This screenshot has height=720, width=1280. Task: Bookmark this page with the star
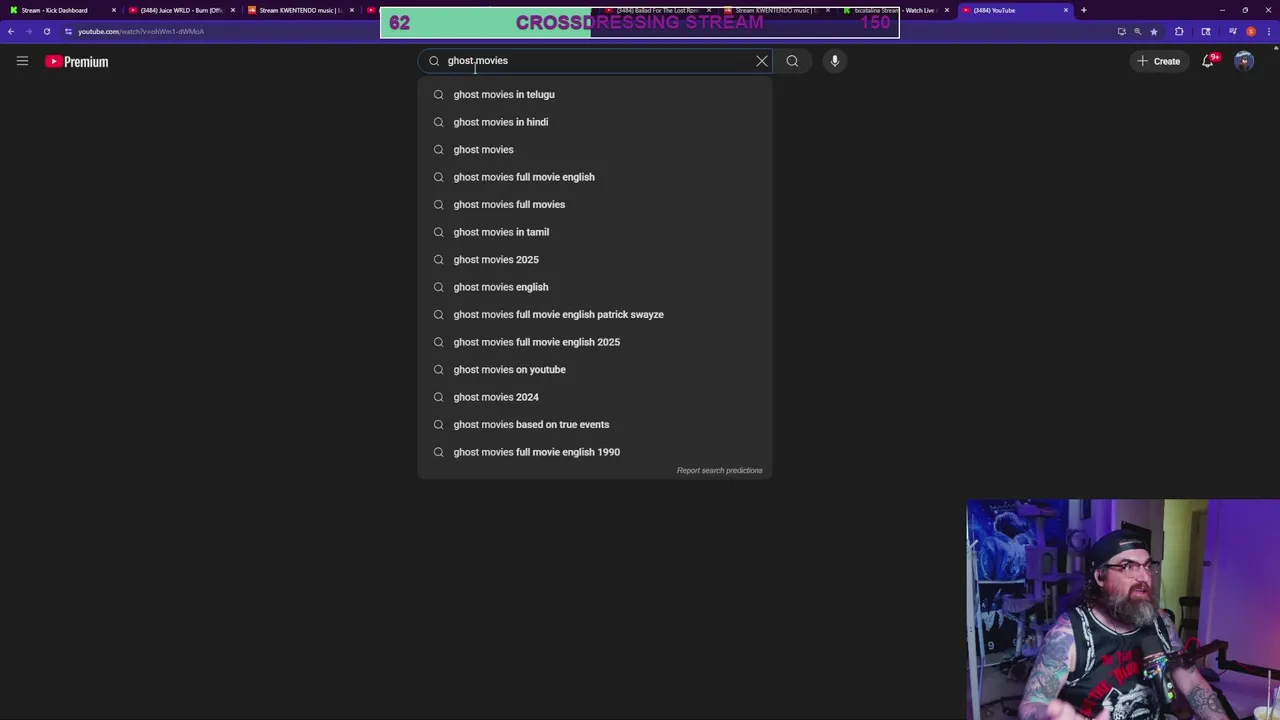click(1153, 31)
